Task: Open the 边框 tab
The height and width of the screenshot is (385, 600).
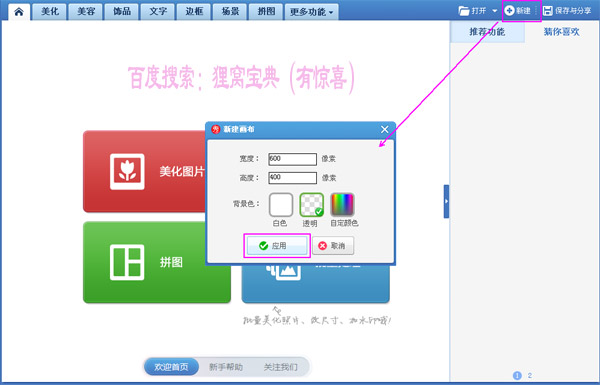Action: pyautogui.click(x=194, y=11)
